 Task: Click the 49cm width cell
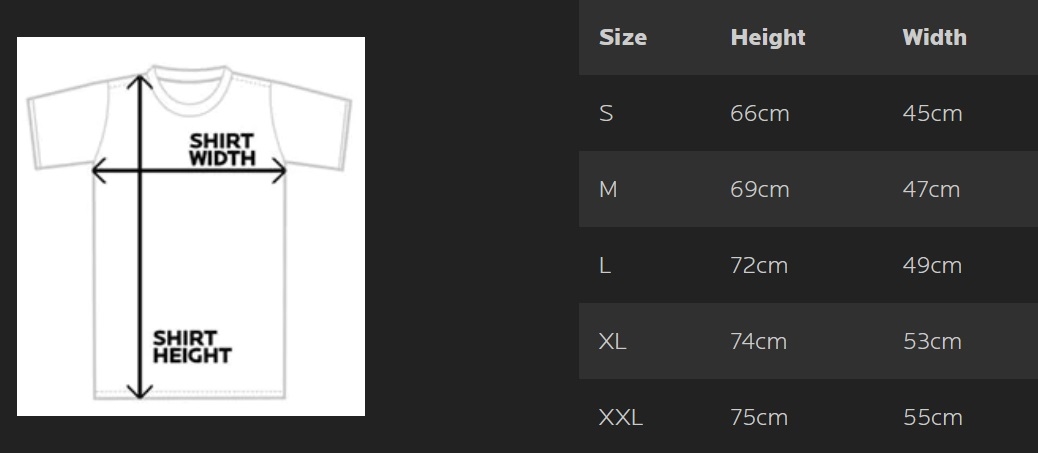[x=932, y=266]
